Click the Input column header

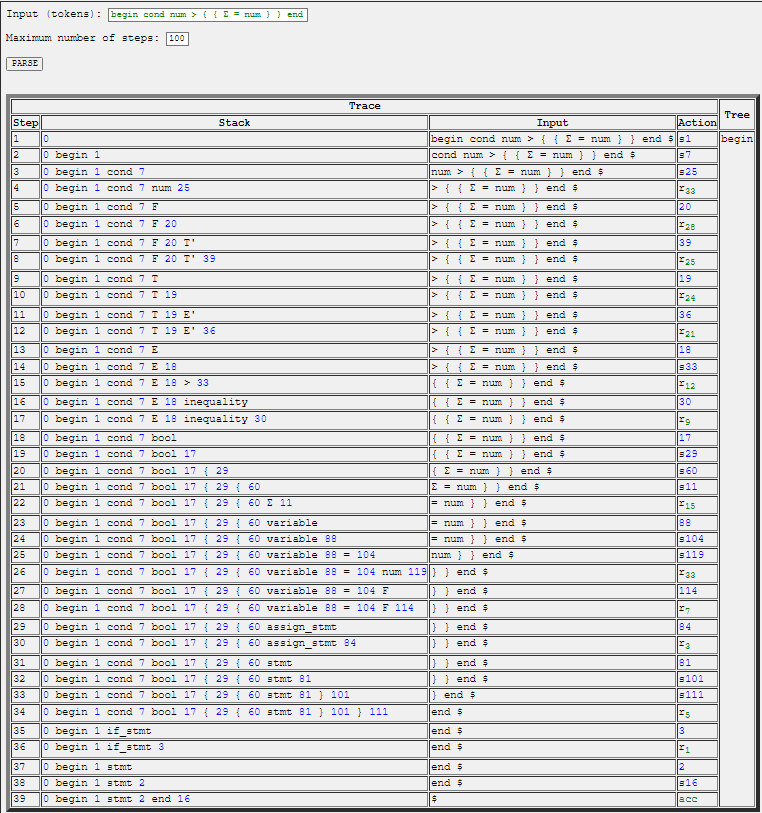click(553, 123)
